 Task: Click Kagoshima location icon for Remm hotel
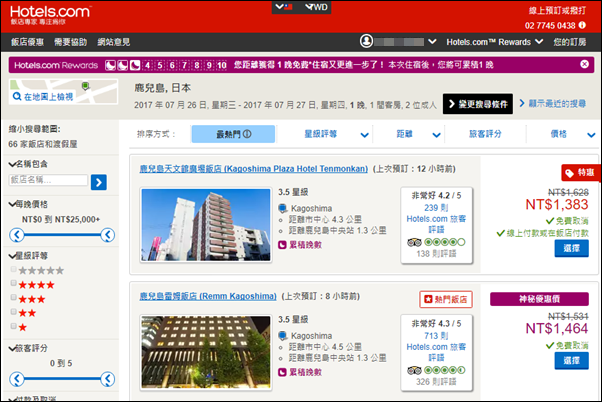pyautogui.click(x=283, y=336)
